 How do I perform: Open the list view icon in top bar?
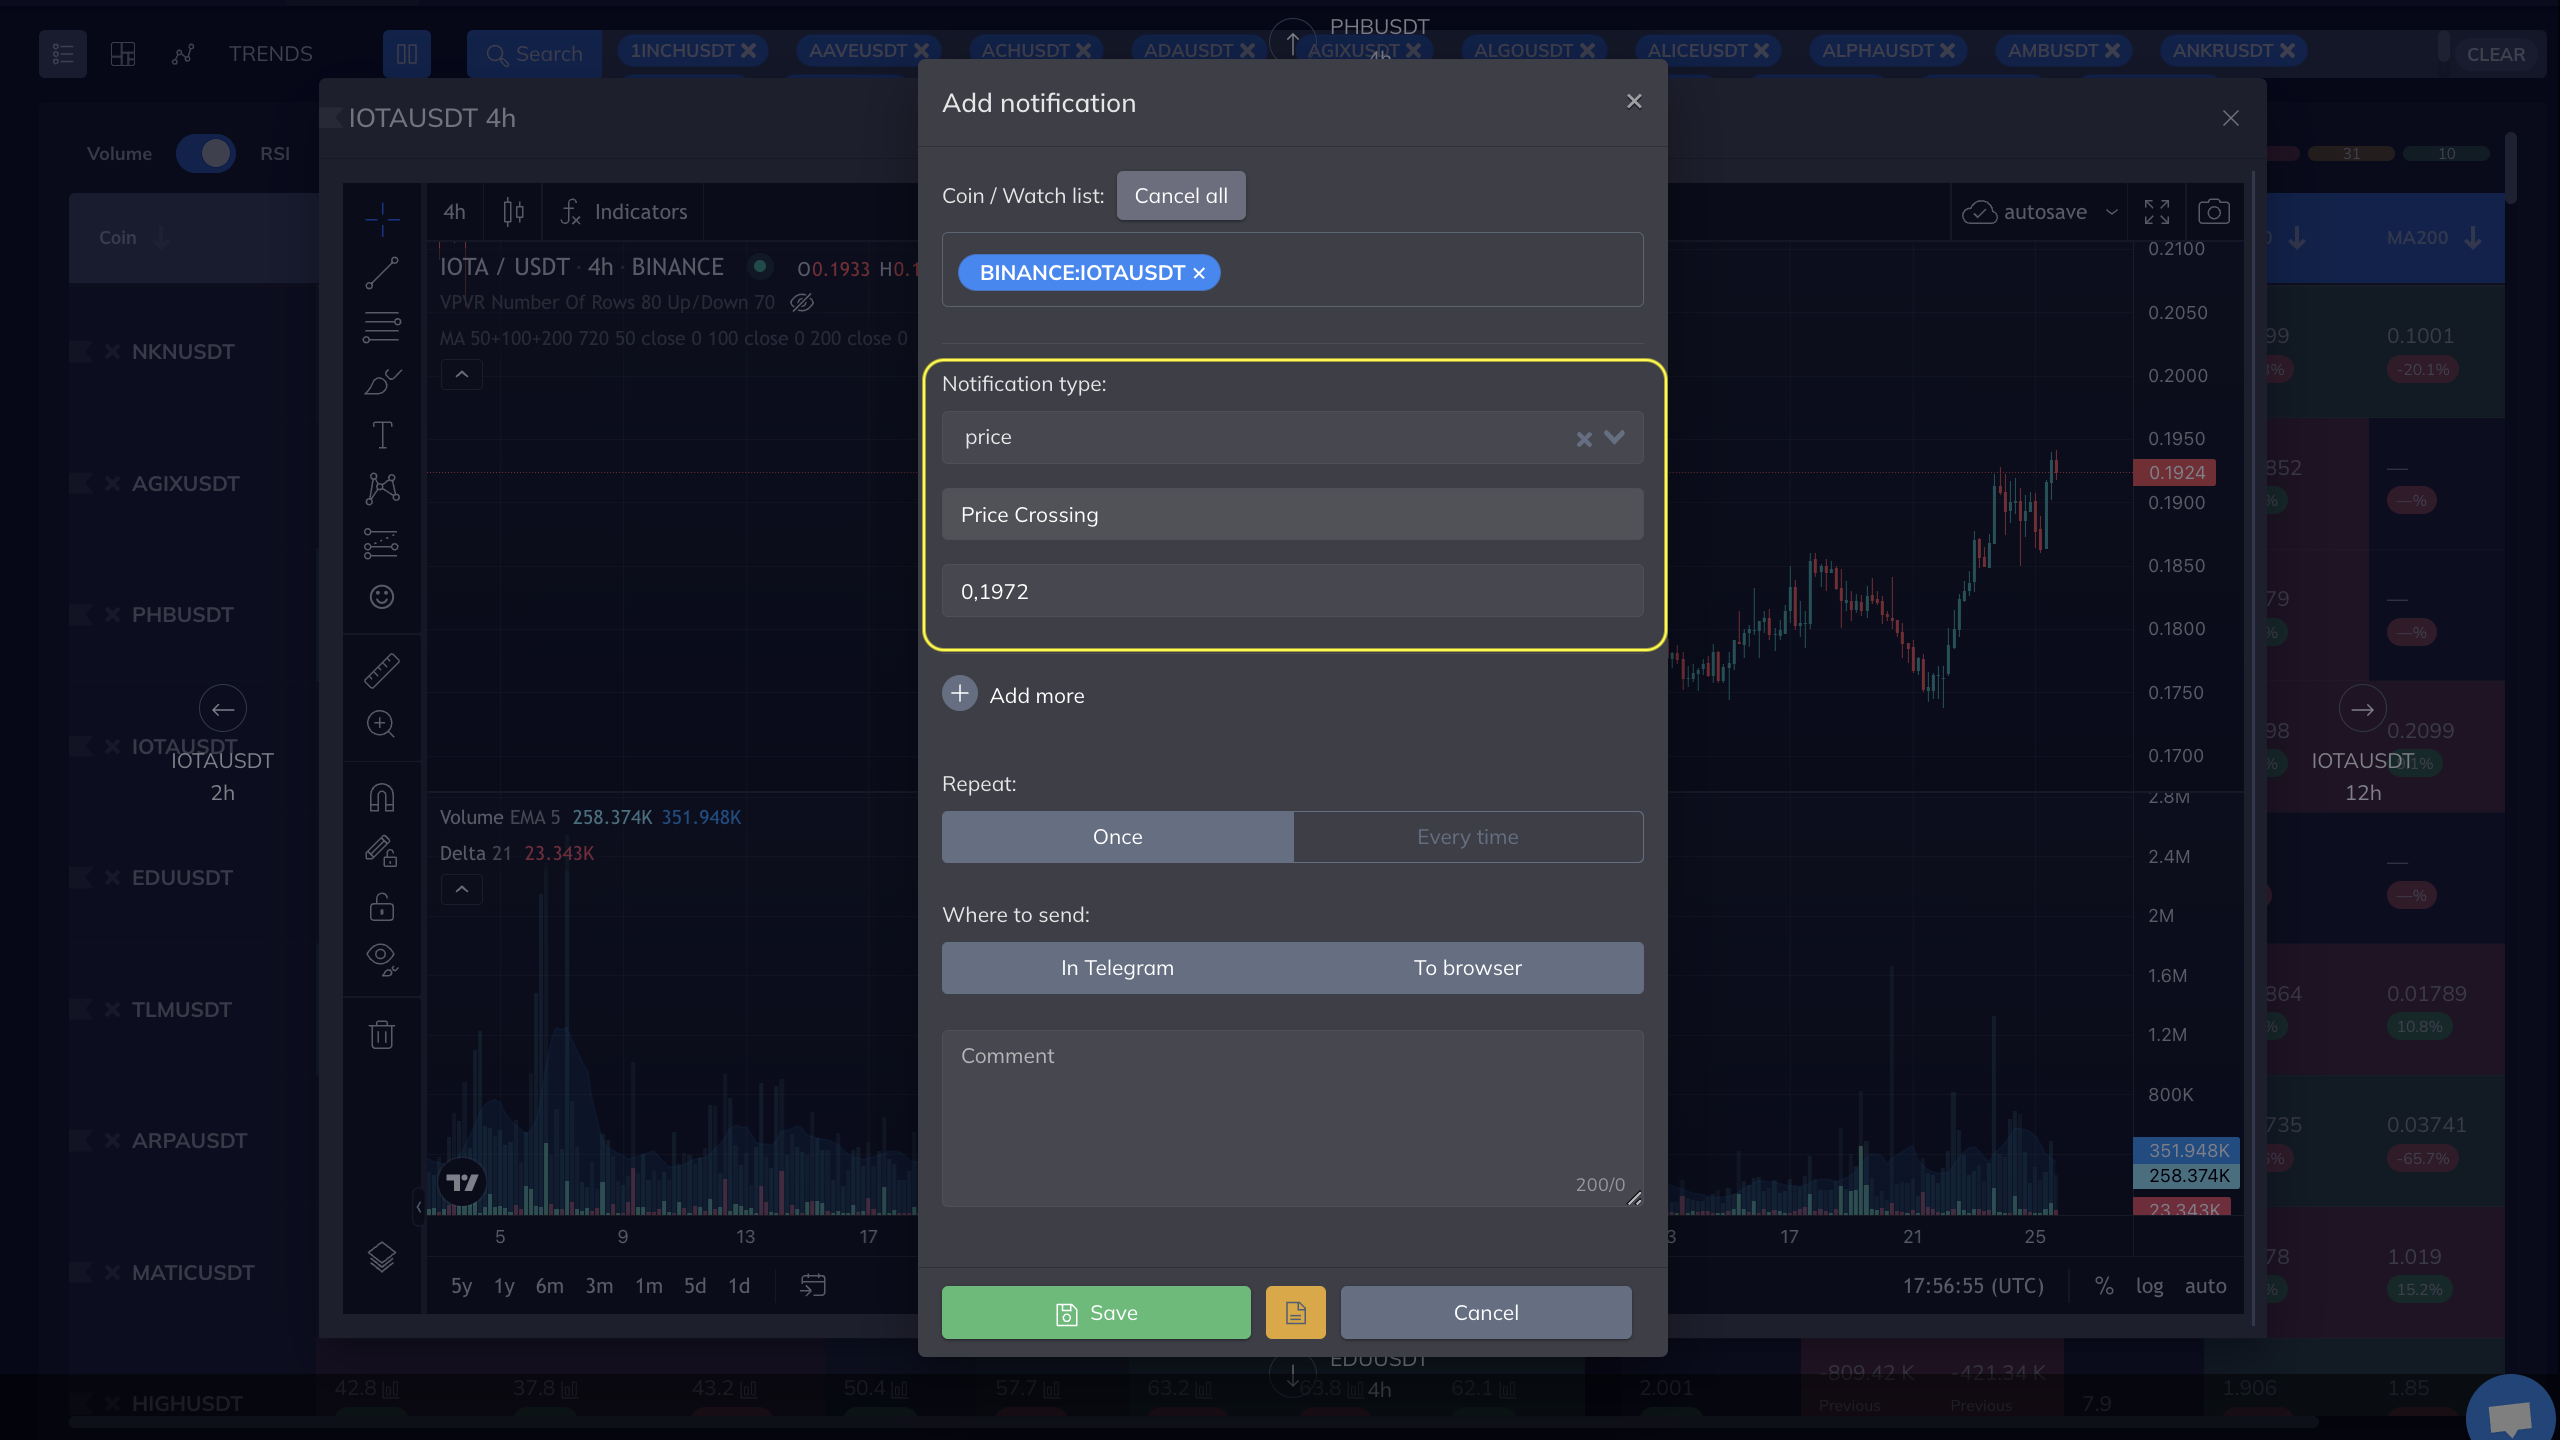pyautogui.click(x=62, y=54)
